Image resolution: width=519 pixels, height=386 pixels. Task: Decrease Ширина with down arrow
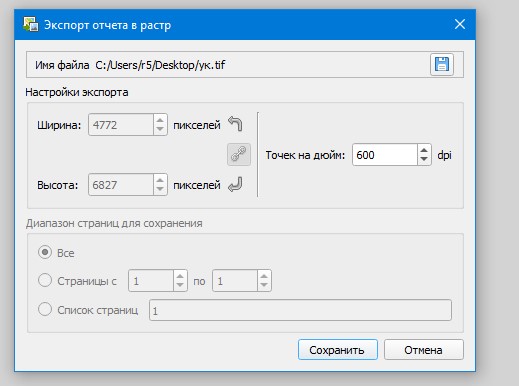(160, 129)
